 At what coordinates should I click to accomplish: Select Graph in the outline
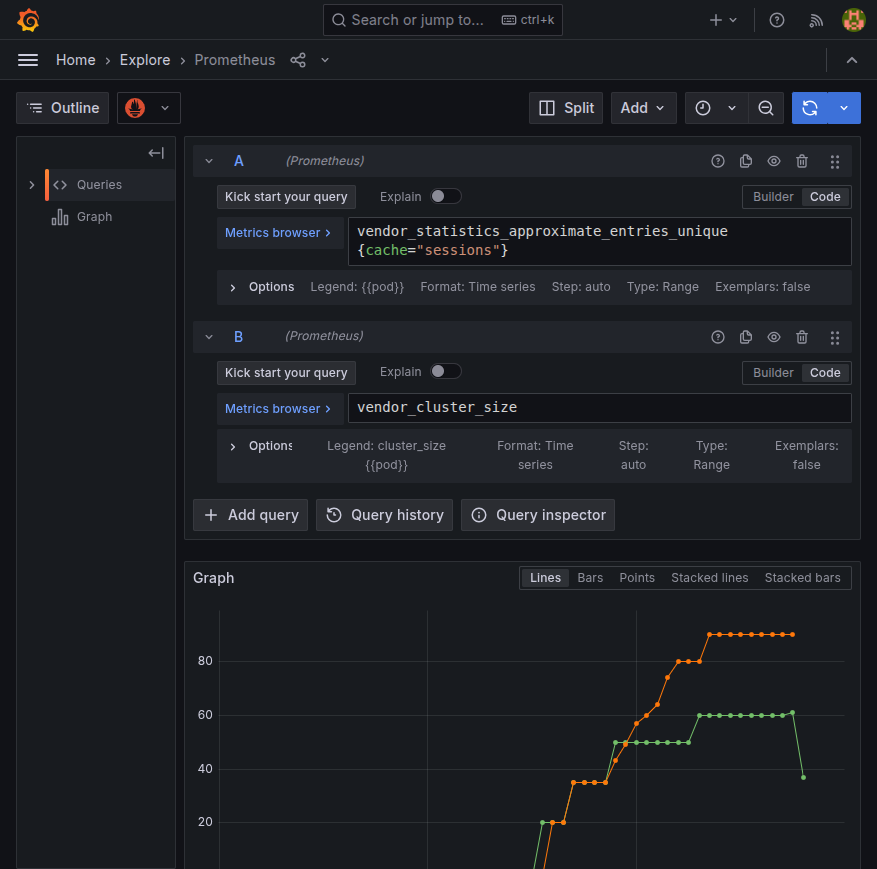94,217
